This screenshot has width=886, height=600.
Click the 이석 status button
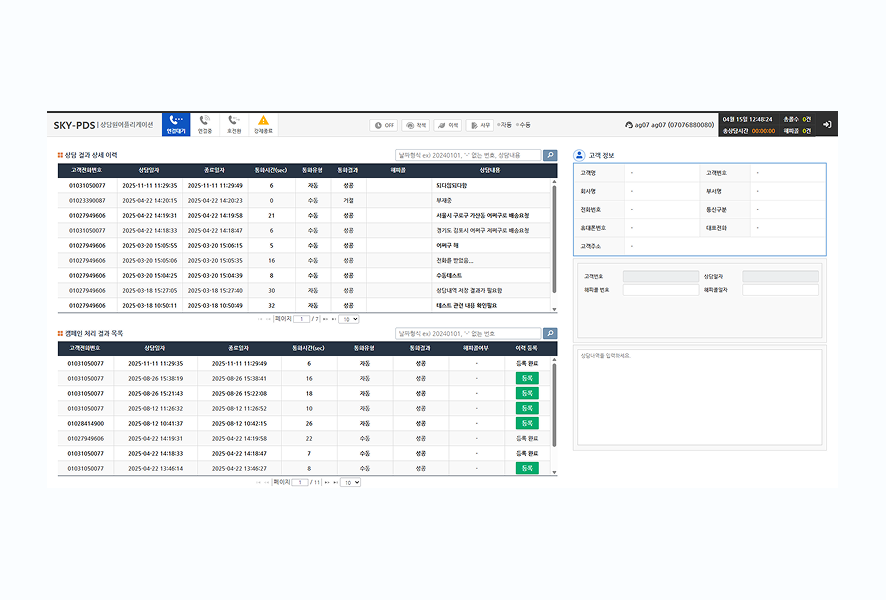pyautogui.click(x=448, y=125)
